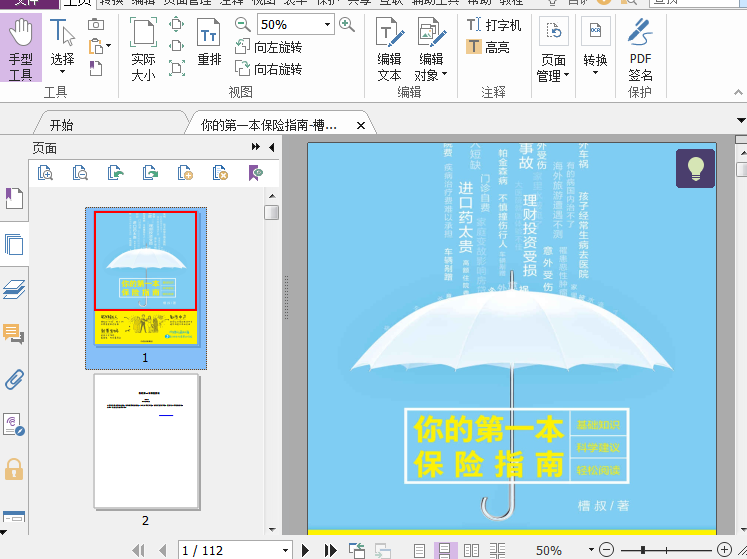Switch to continuous facing view mode
Image resolution: width=747 pixels, height=559 pixels.
point(497,550)
